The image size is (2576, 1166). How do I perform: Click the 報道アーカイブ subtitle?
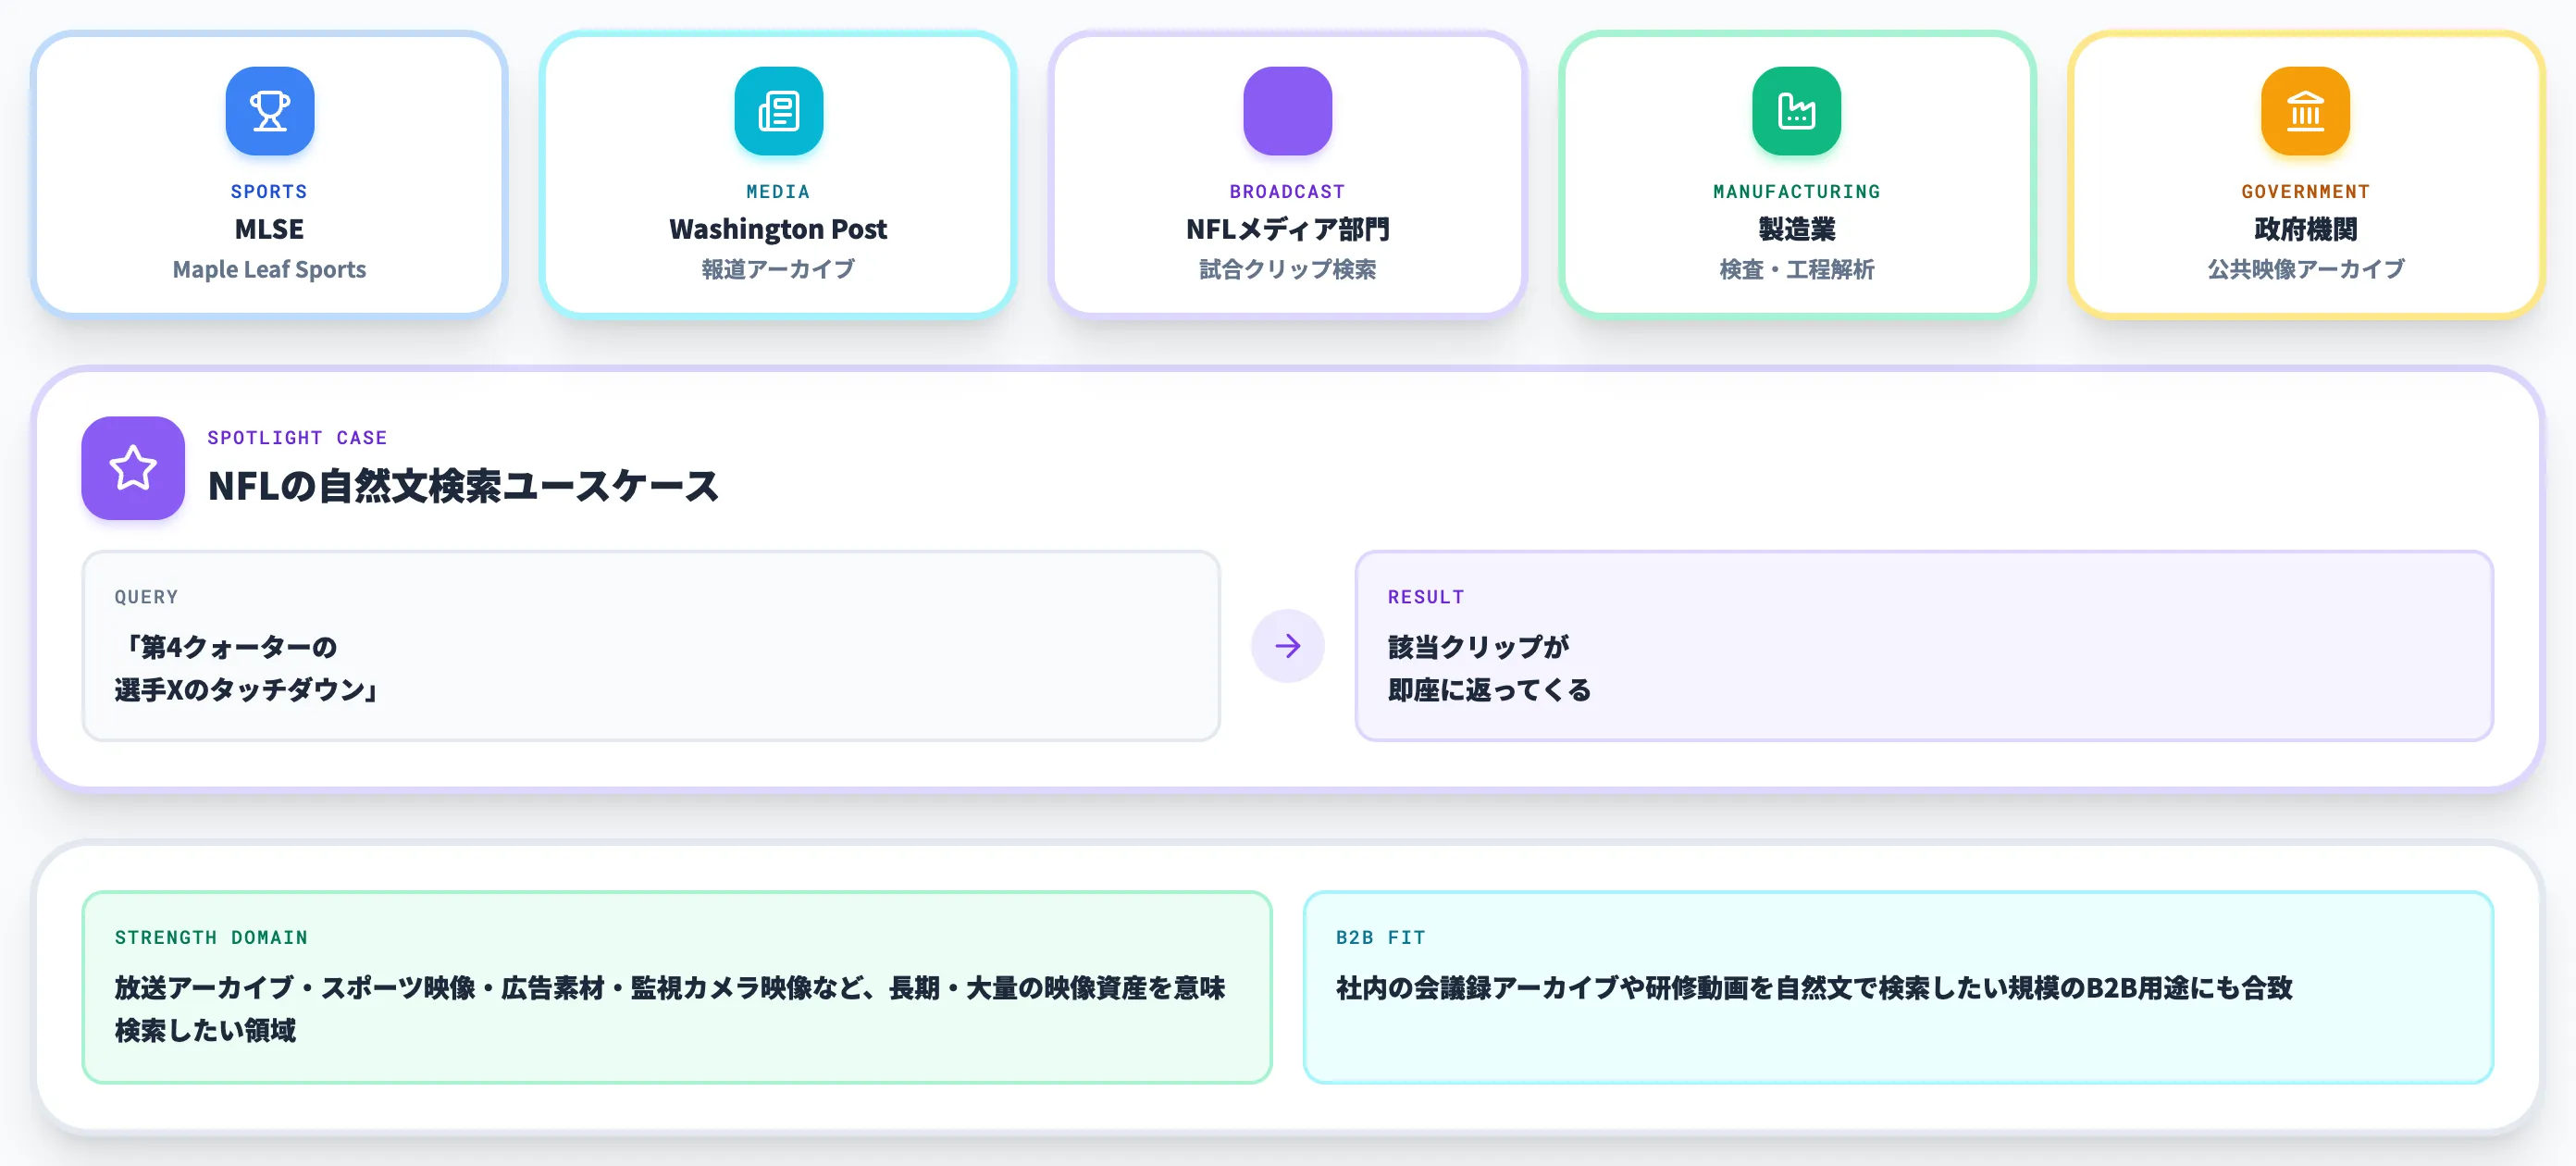point(778,269)
